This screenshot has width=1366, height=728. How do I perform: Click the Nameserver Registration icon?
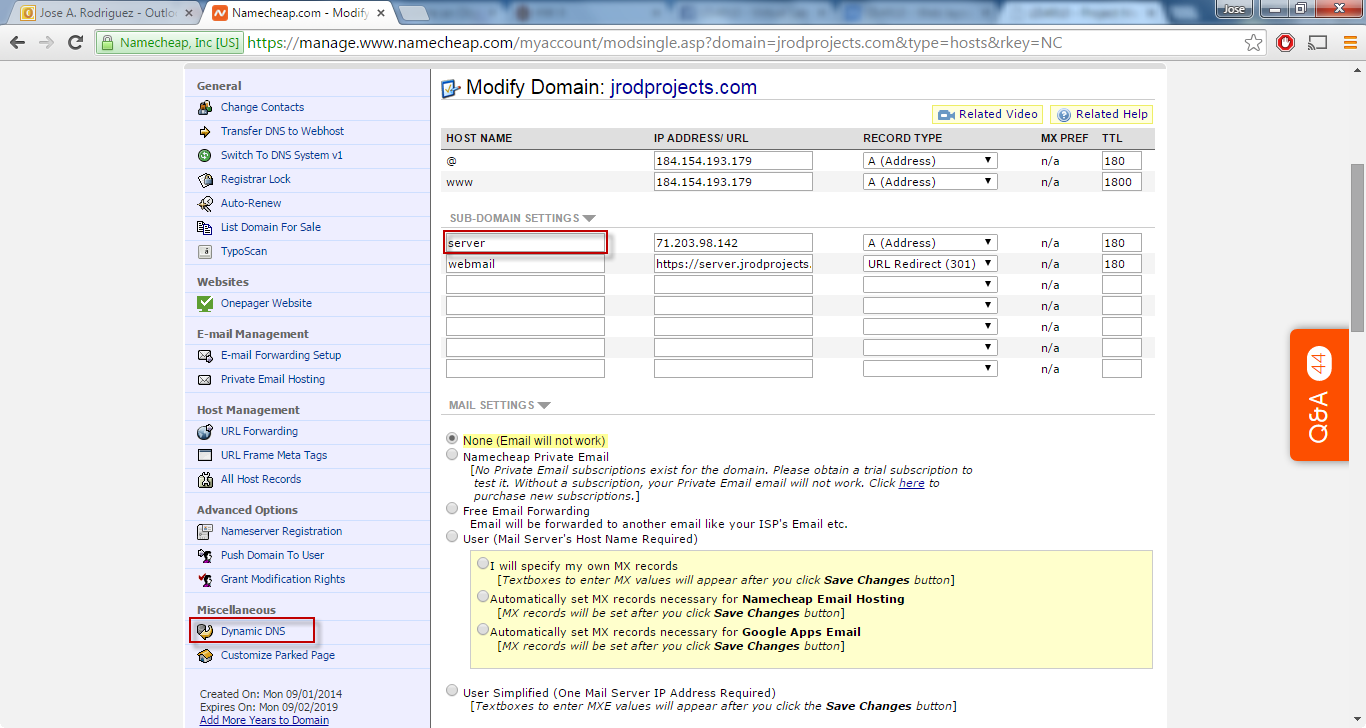click(x=205, y=531)
